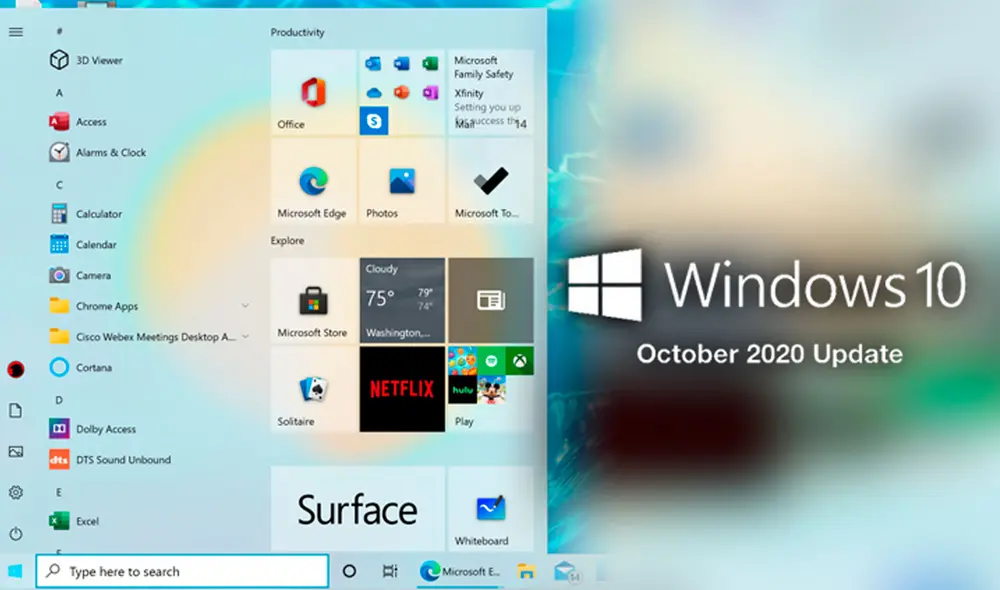The height and width of the screenshot is (590, 1000).
Task: Expand the Cisco Webex Meetings Desktop App entry
Action: coord(245,337)
